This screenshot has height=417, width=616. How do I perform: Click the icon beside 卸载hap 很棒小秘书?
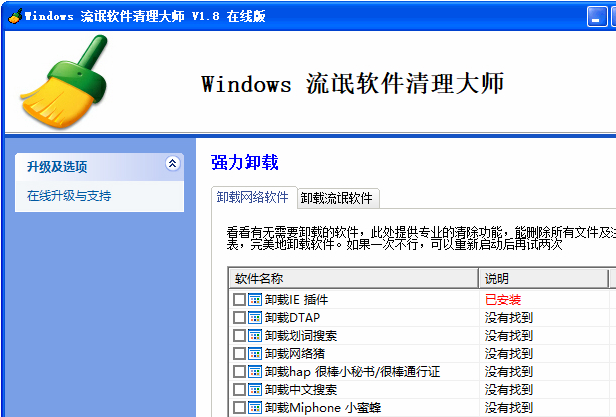[255, 371]
